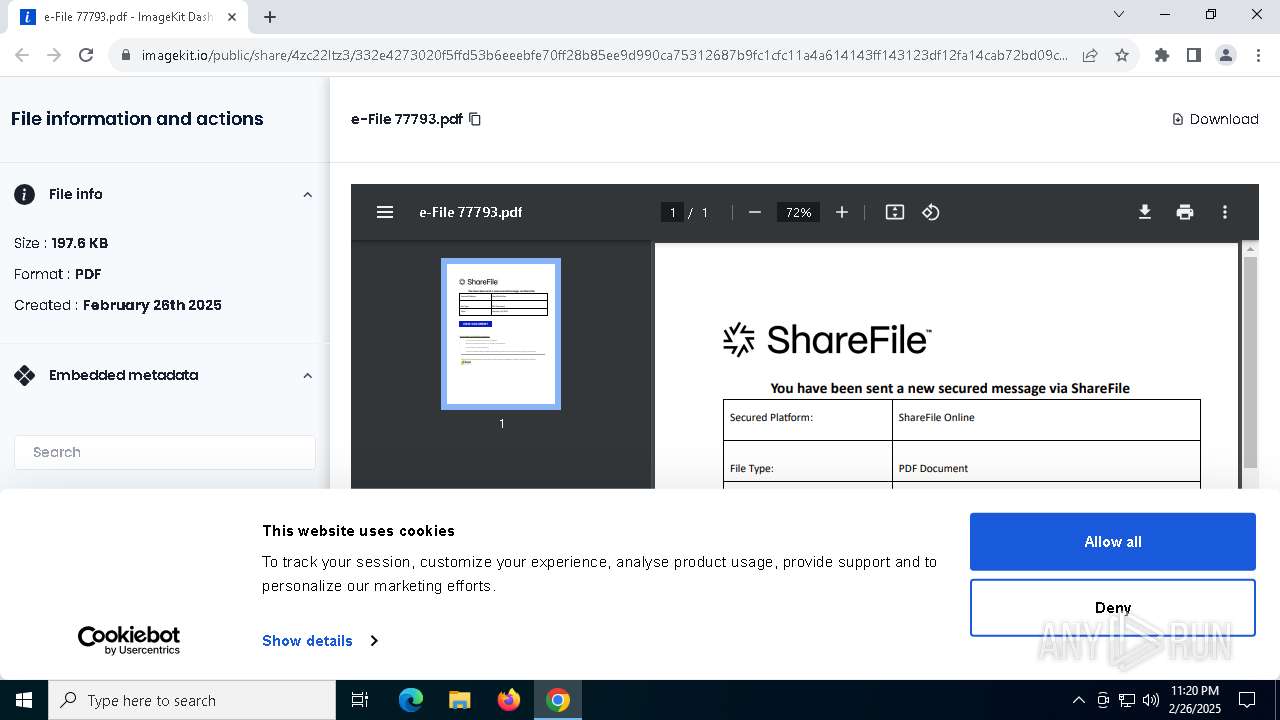Toggle the browser side panel
This screenshot has width=1280, height=720.
[x=1194, y=55]
